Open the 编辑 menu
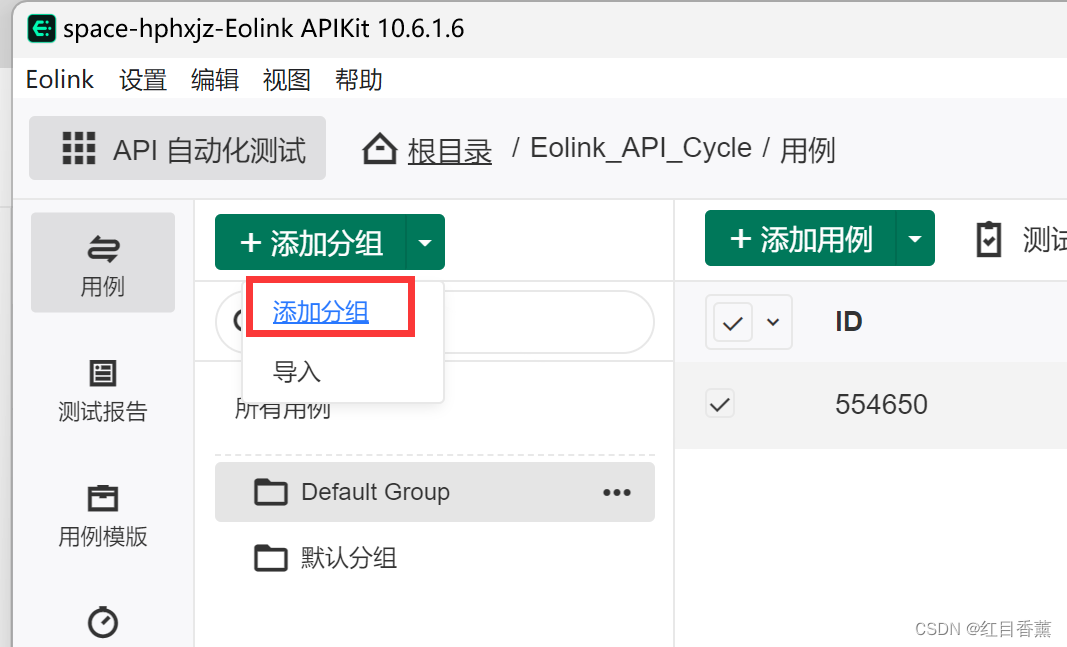Viewport: 1067px width, 647px height. coord(215,80)
